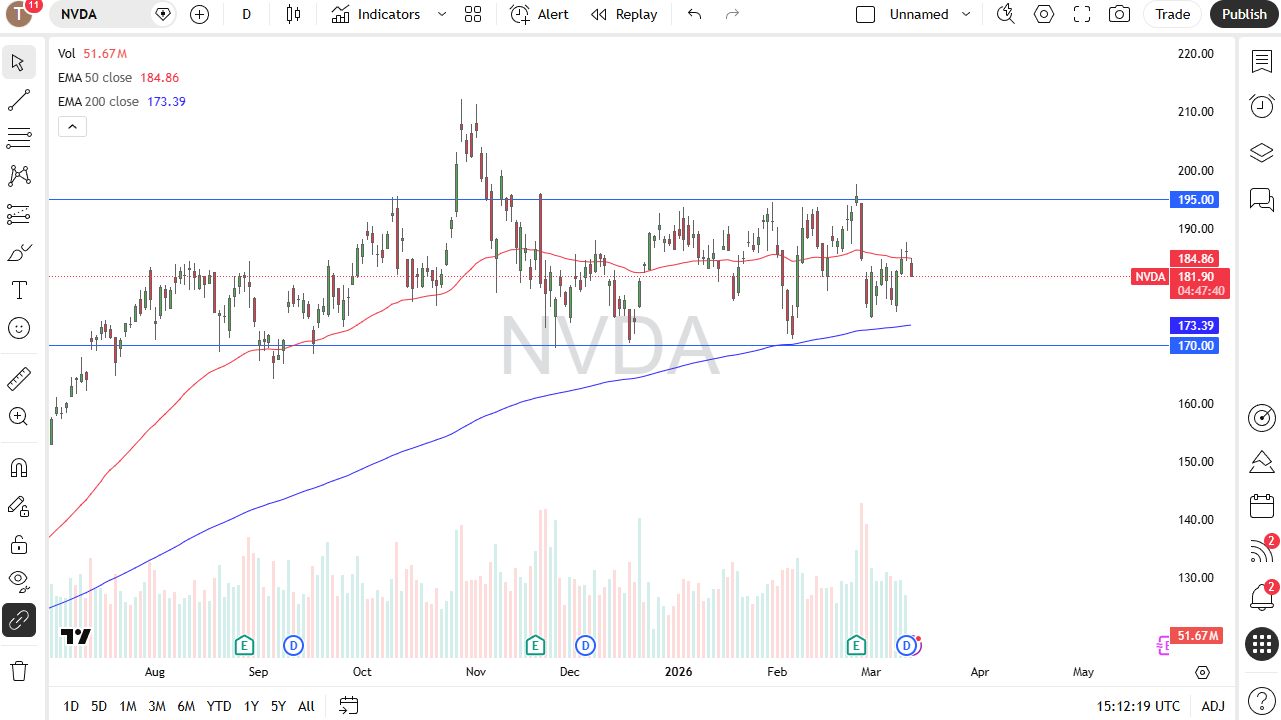Open the D interval menu

[246, 14]
